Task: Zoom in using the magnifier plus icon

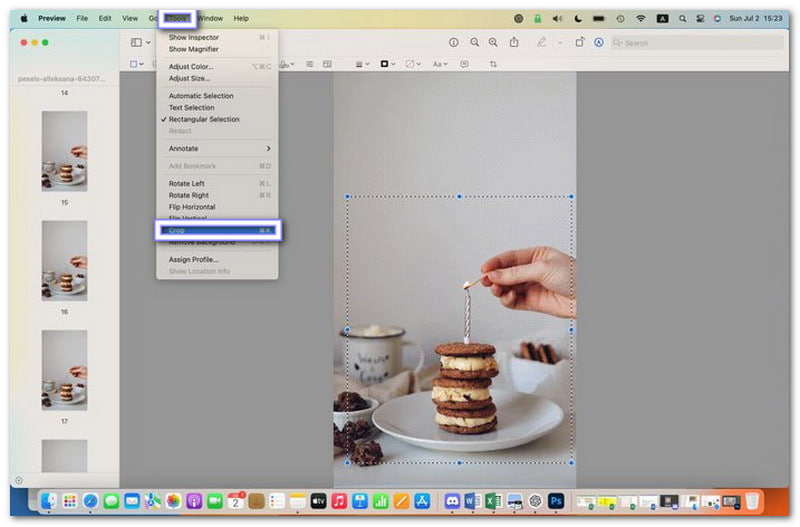Action: (x=493, y=42)
